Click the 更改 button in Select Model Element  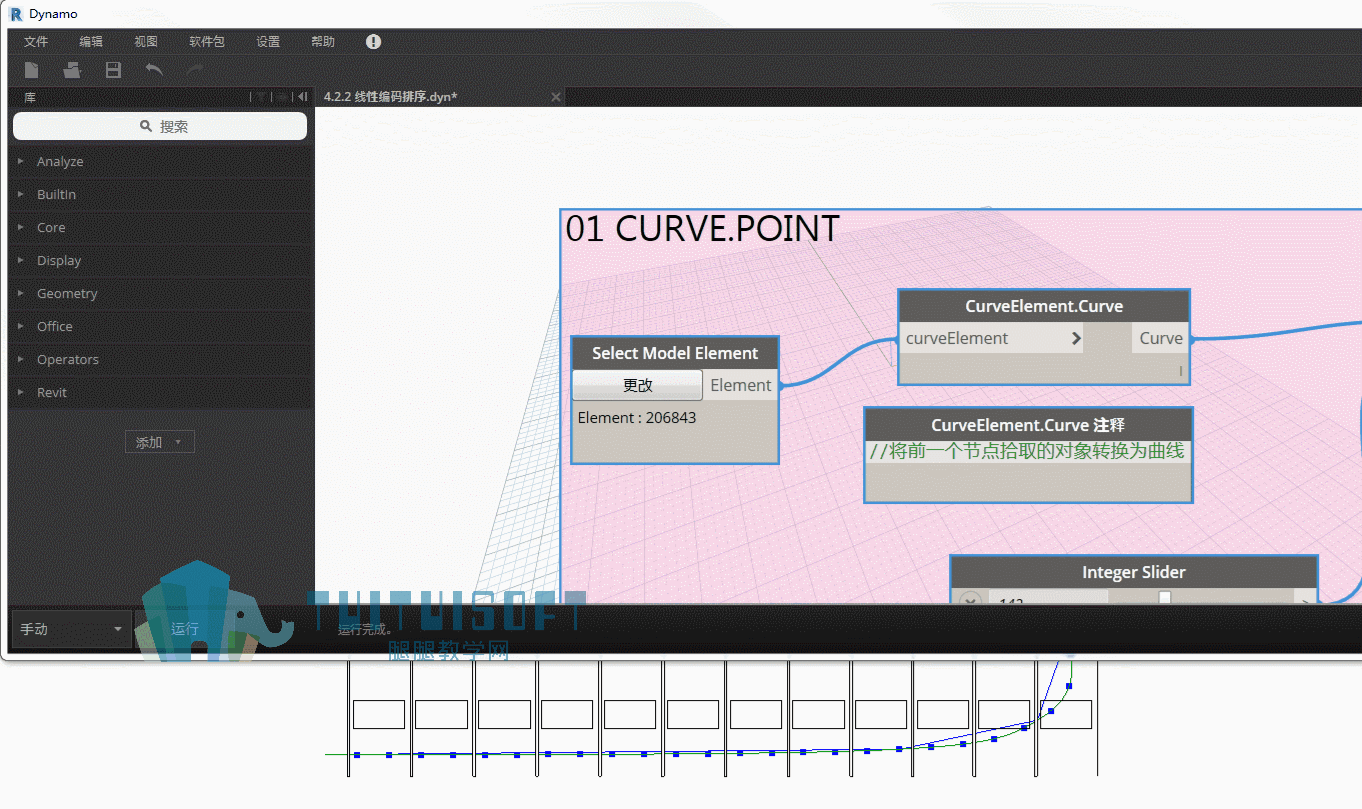(x=637, y=385)
